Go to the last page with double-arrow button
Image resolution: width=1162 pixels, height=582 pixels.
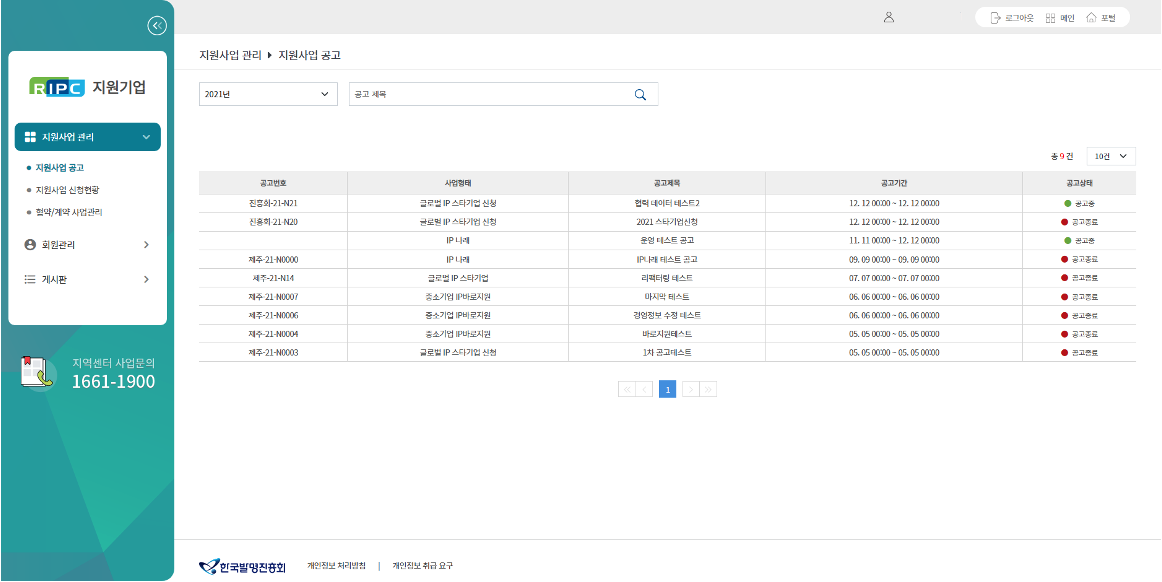708,389
